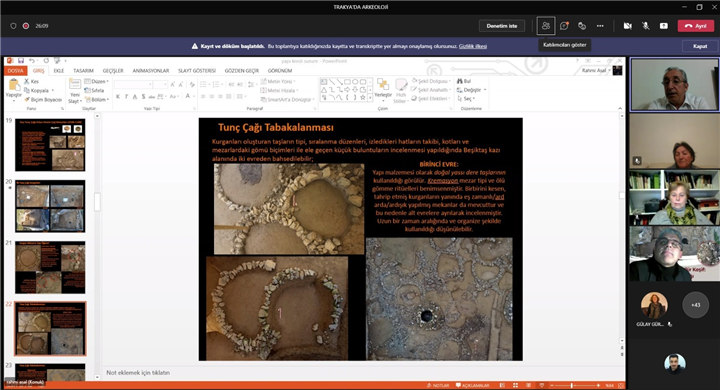Select slide 19 thumbnail
This screenshot has height=390, width=720.
[50, 145]
